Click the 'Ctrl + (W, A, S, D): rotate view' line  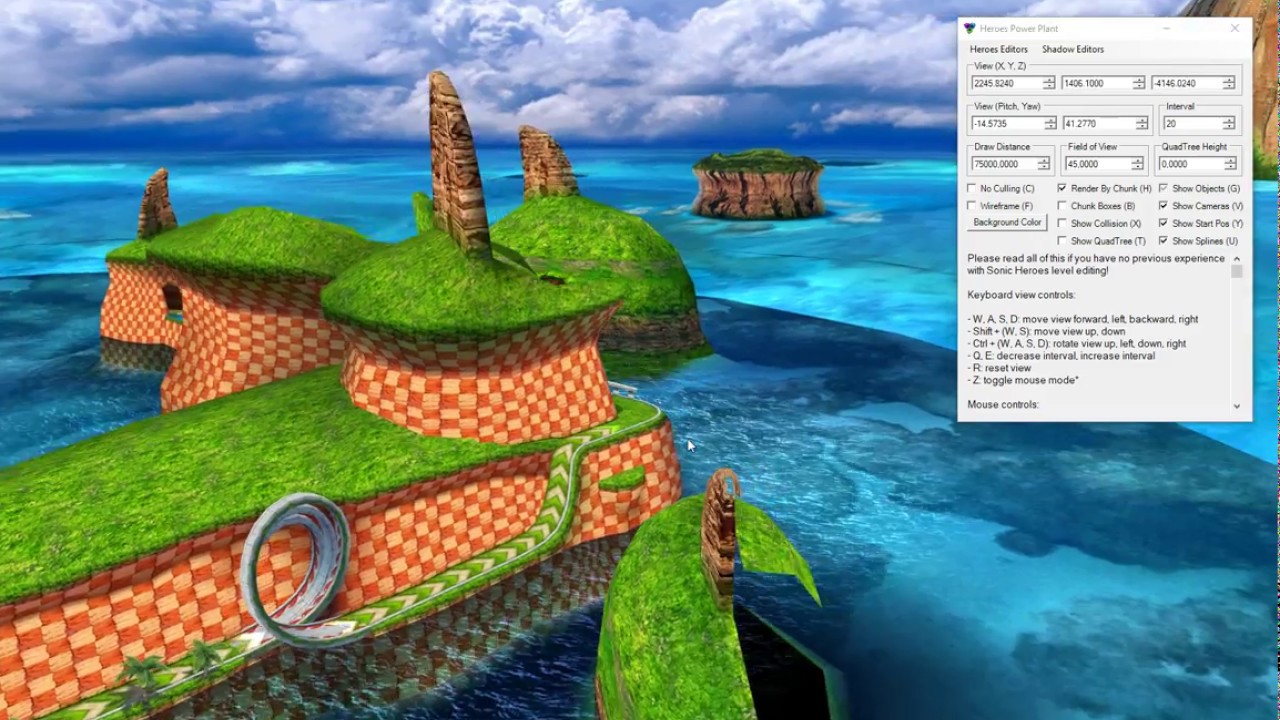(x=1077, y=343)
